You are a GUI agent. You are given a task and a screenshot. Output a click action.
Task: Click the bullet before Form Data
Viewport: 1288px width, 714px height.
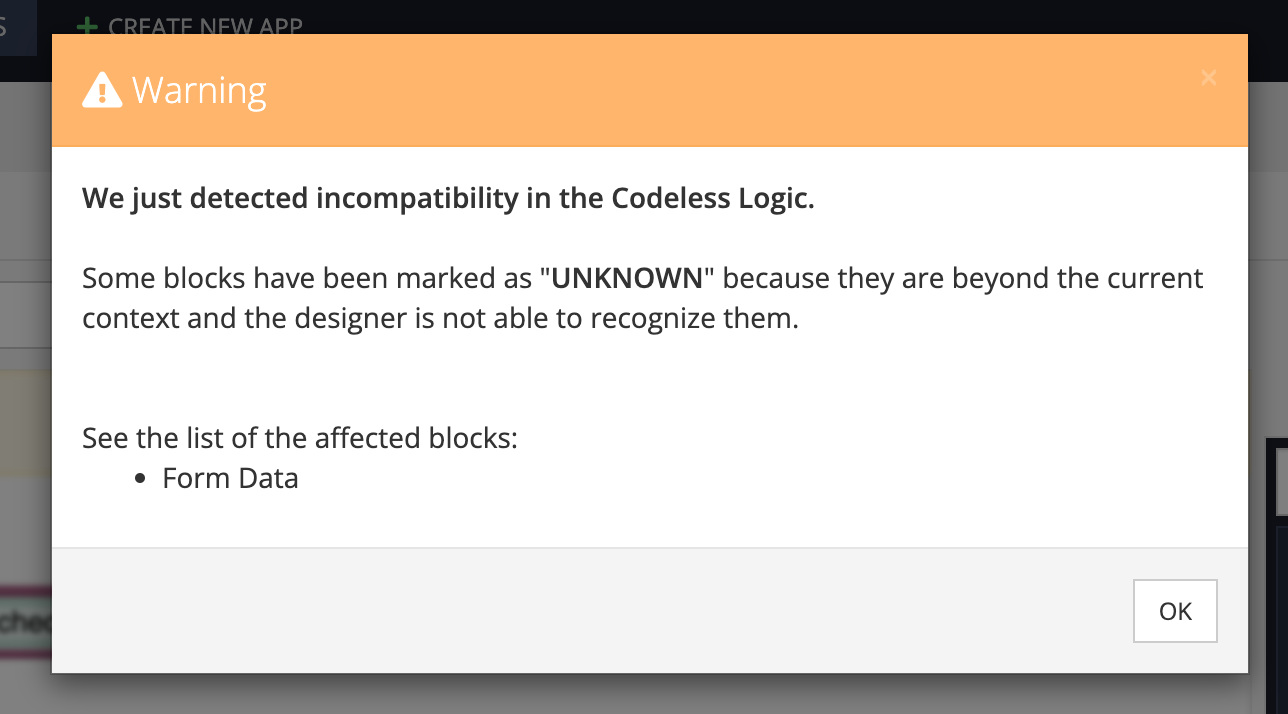(x=140, y=479)
